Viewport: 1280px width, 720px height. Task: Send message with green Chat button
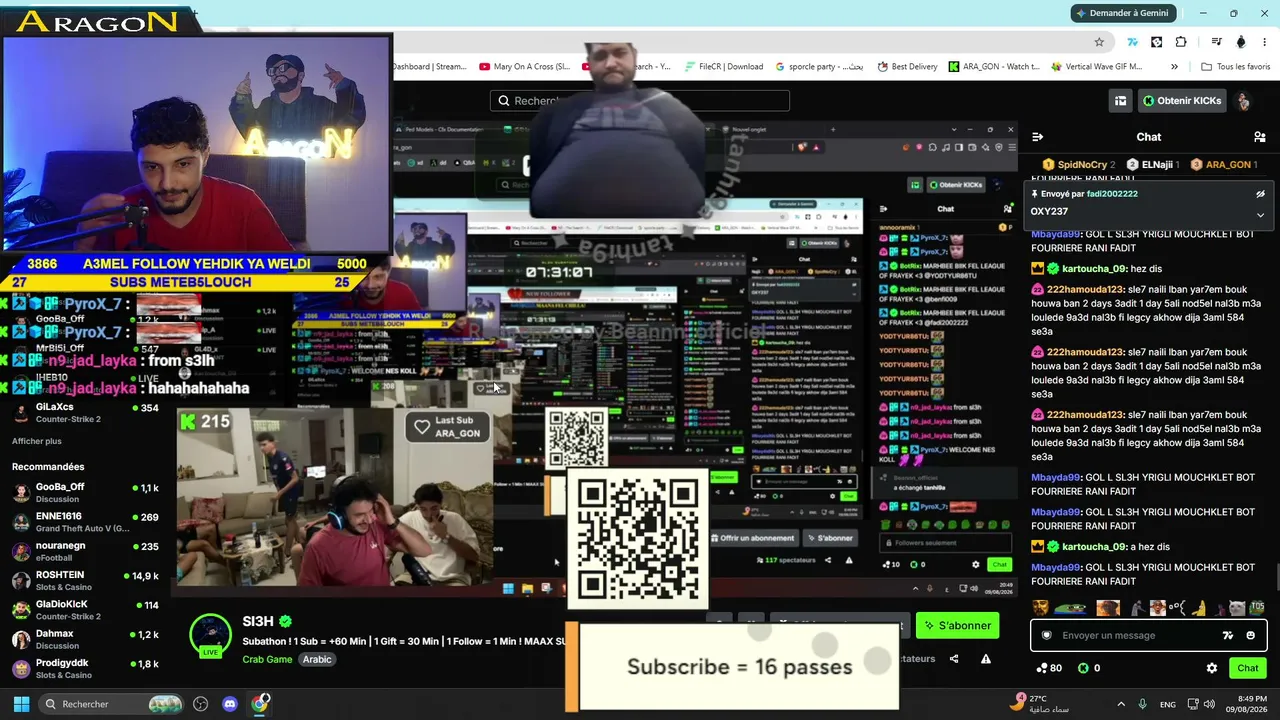click(1248, 668)
